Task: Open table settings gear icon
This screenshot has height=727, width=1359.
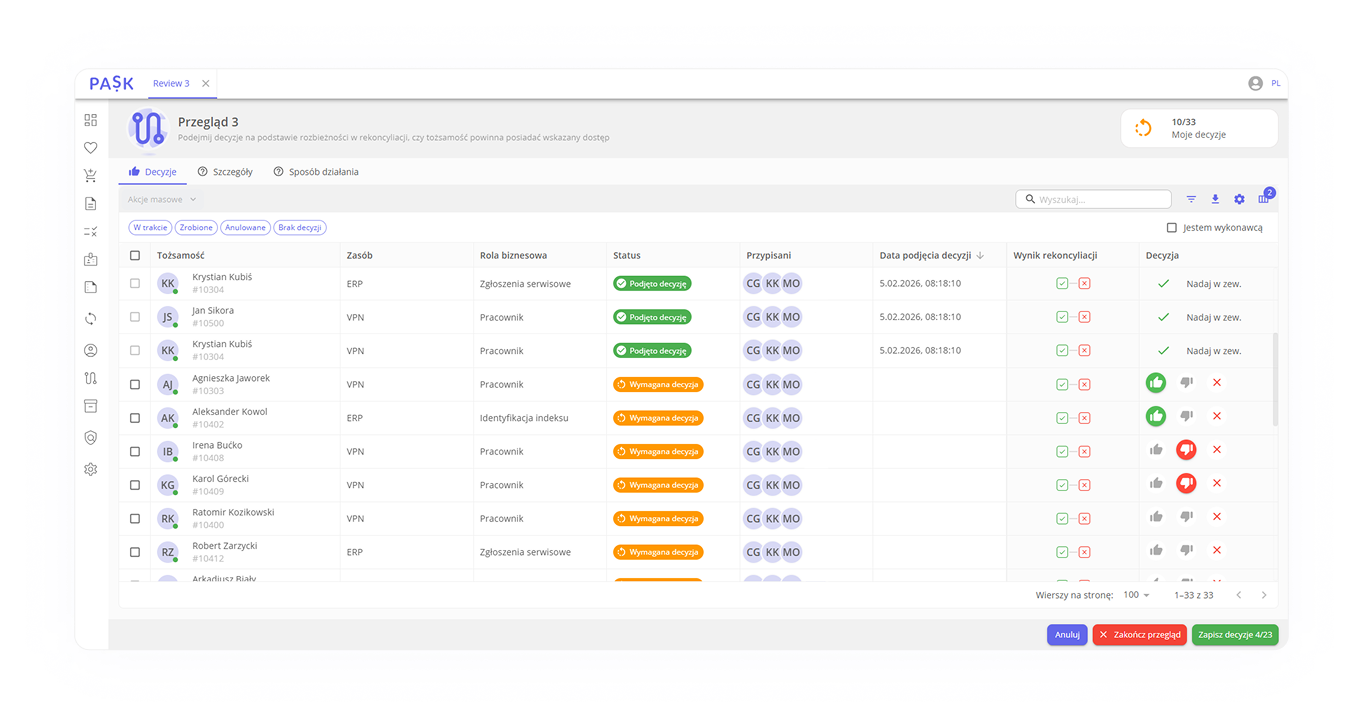Action: [1239, 199]
